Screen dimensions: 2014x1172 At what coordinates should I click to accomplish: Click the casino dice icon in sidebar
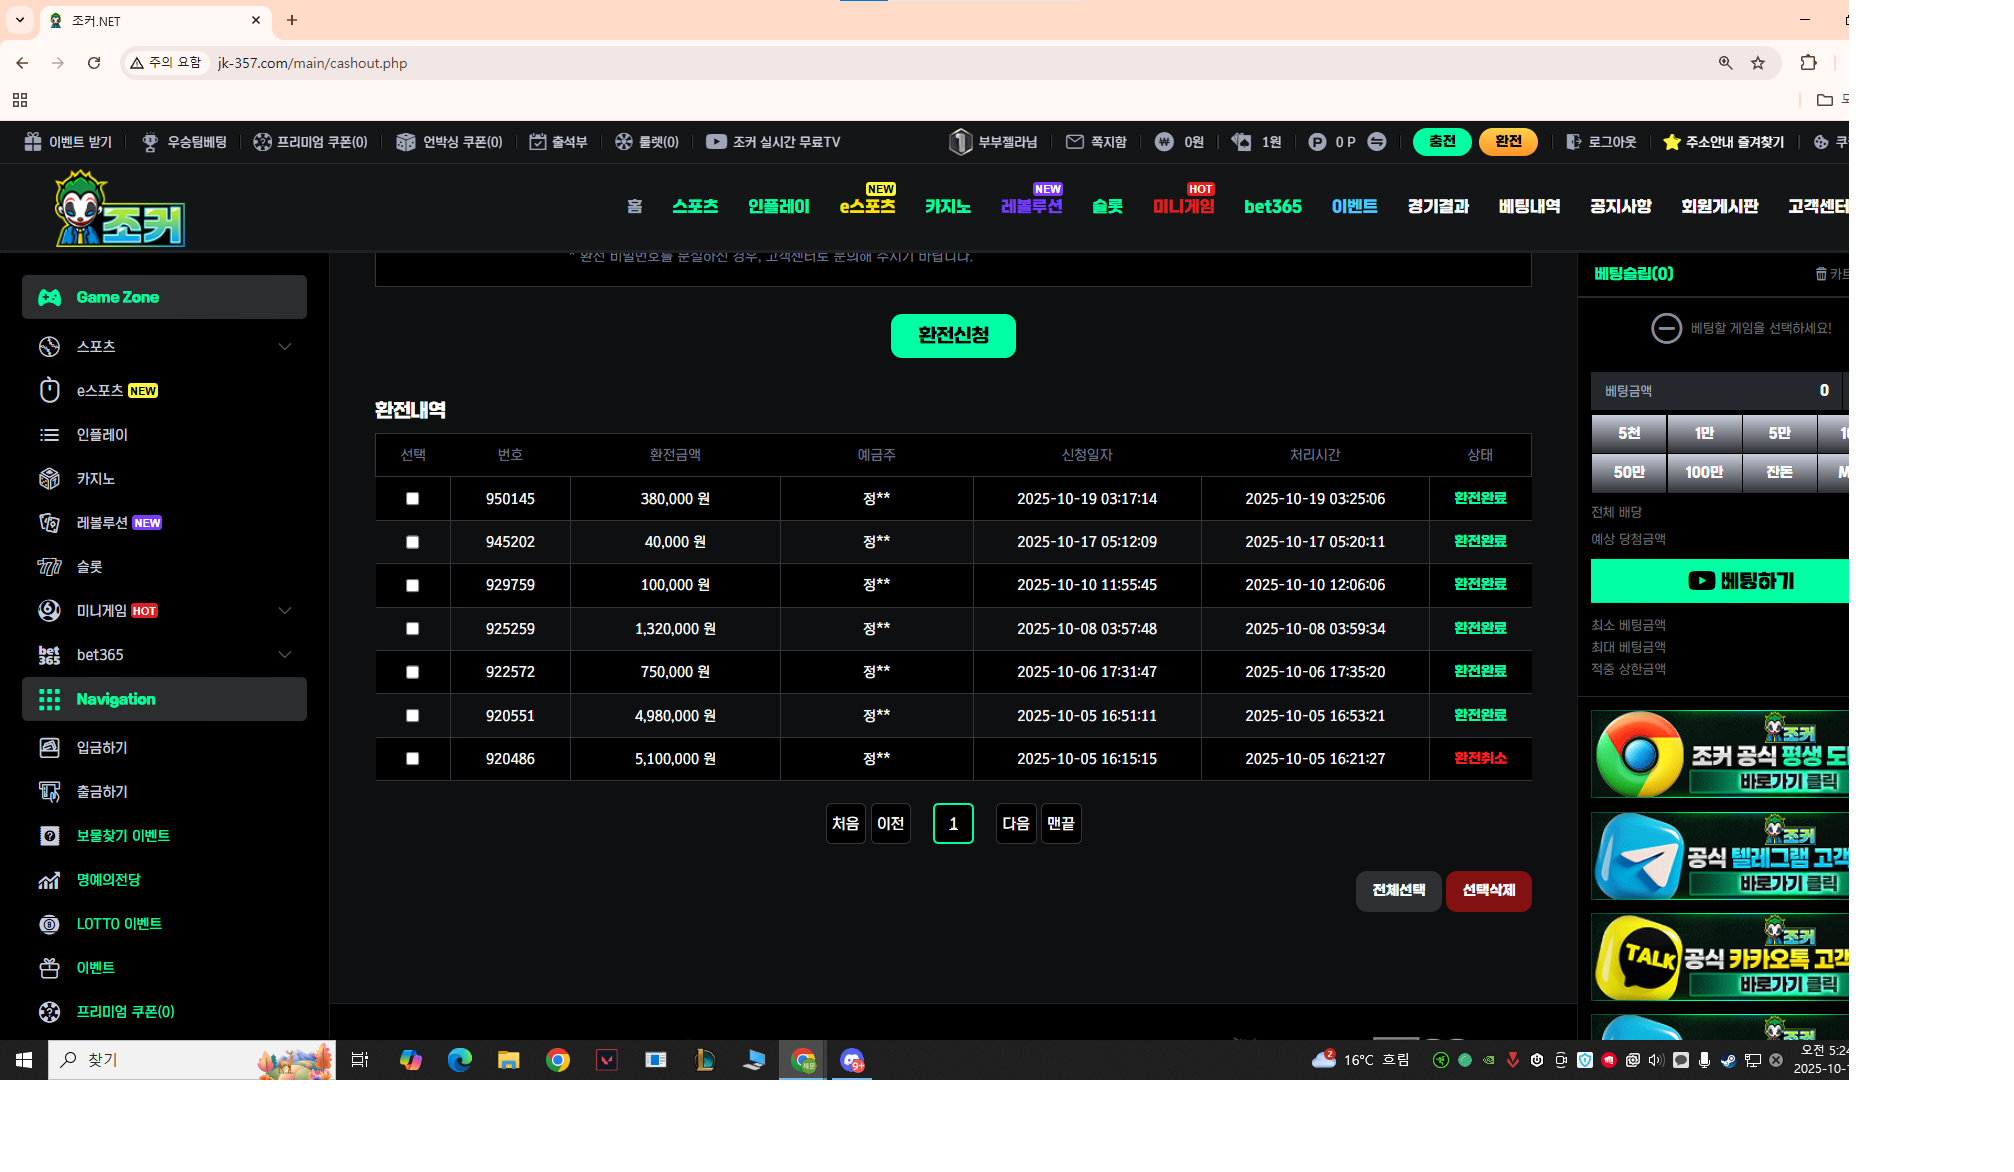[x=49, y=479]
